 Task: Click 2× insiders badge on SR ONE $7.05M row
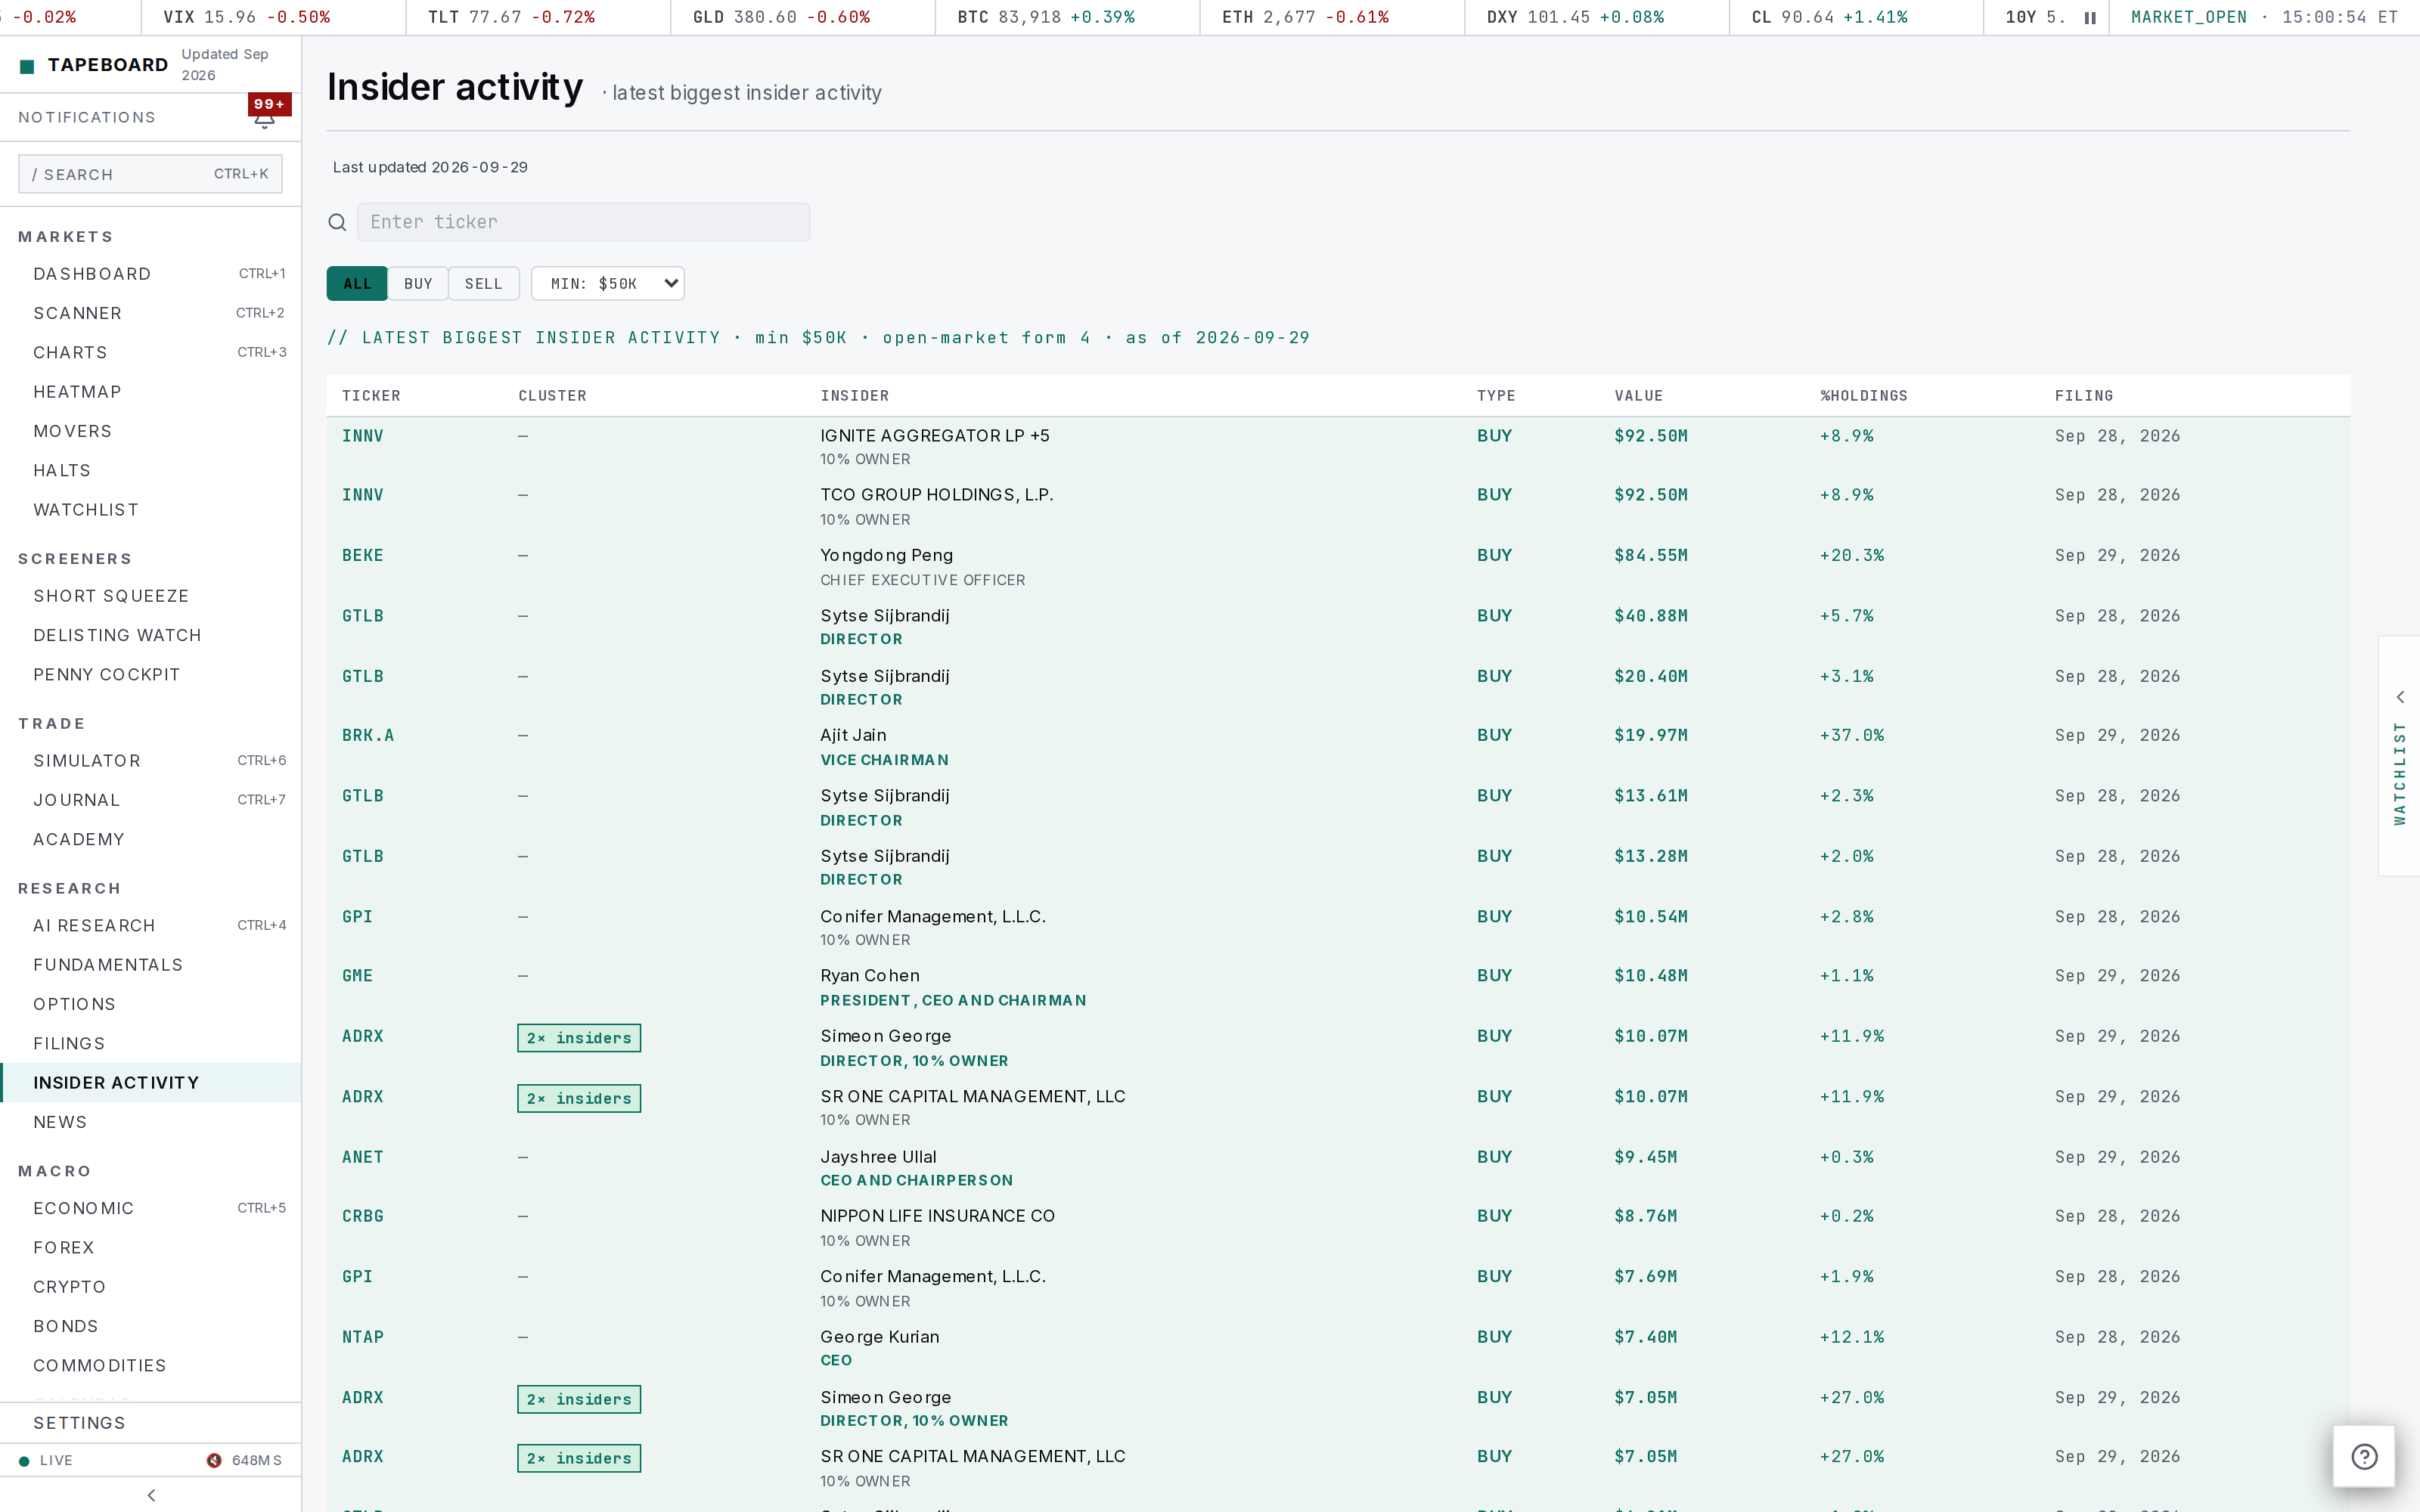pyautogui.click(x=579, y=1458)
